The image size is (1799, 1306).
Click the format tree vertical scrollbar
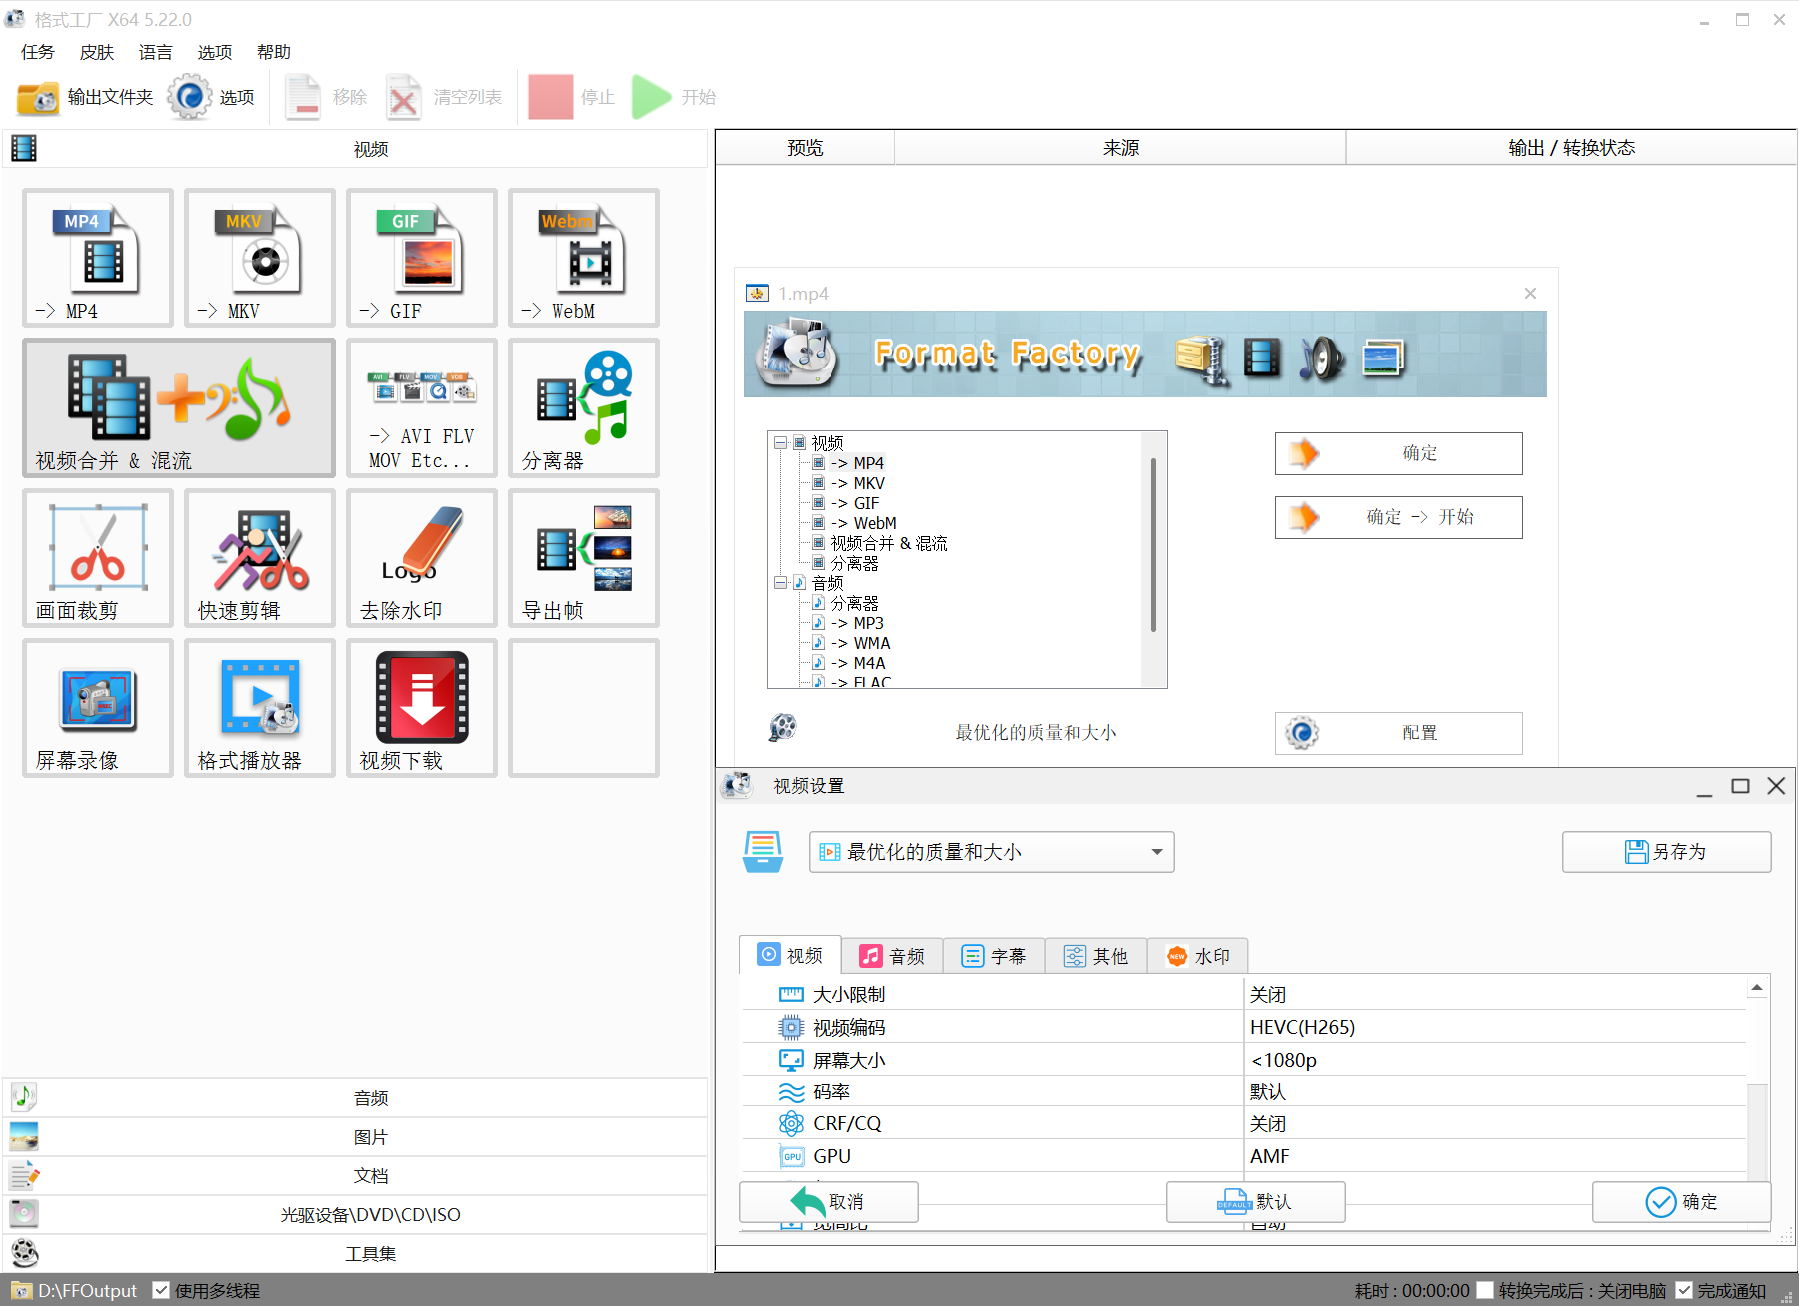click(1153, 545)
